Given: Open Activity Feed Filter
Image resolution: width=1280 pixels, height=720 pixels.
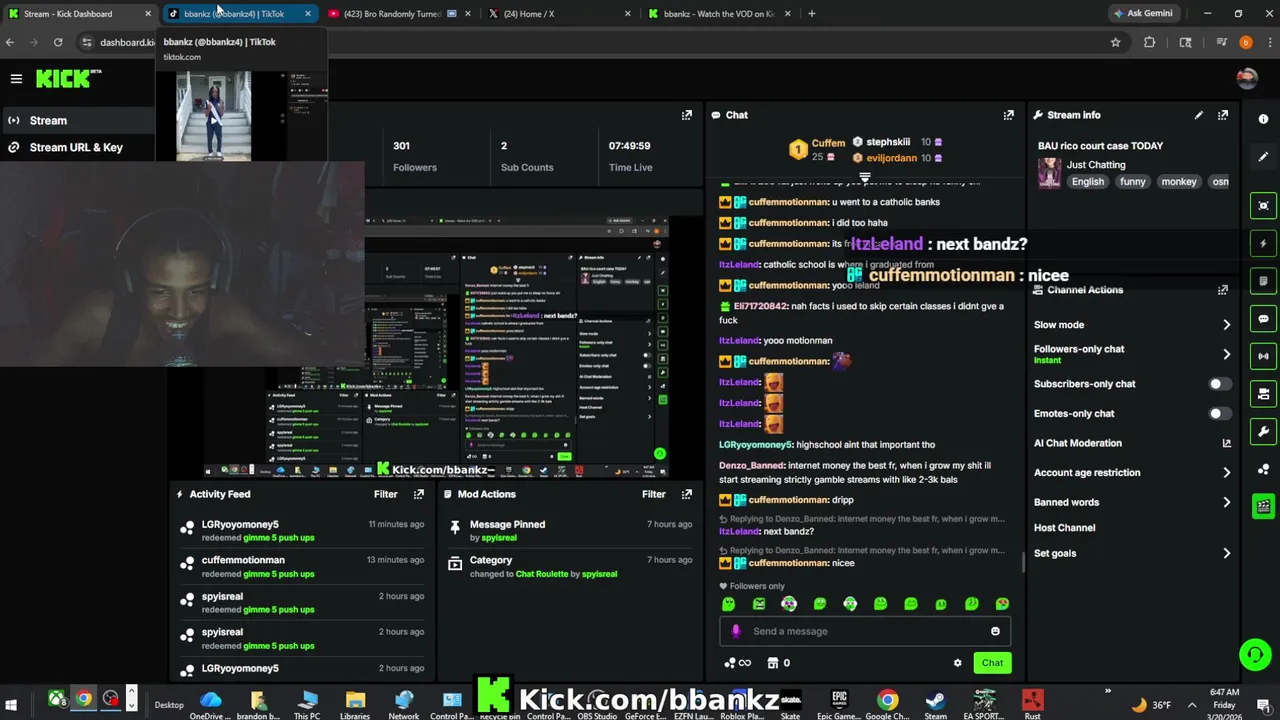Looking at the screenshot, I should (385, 494).
